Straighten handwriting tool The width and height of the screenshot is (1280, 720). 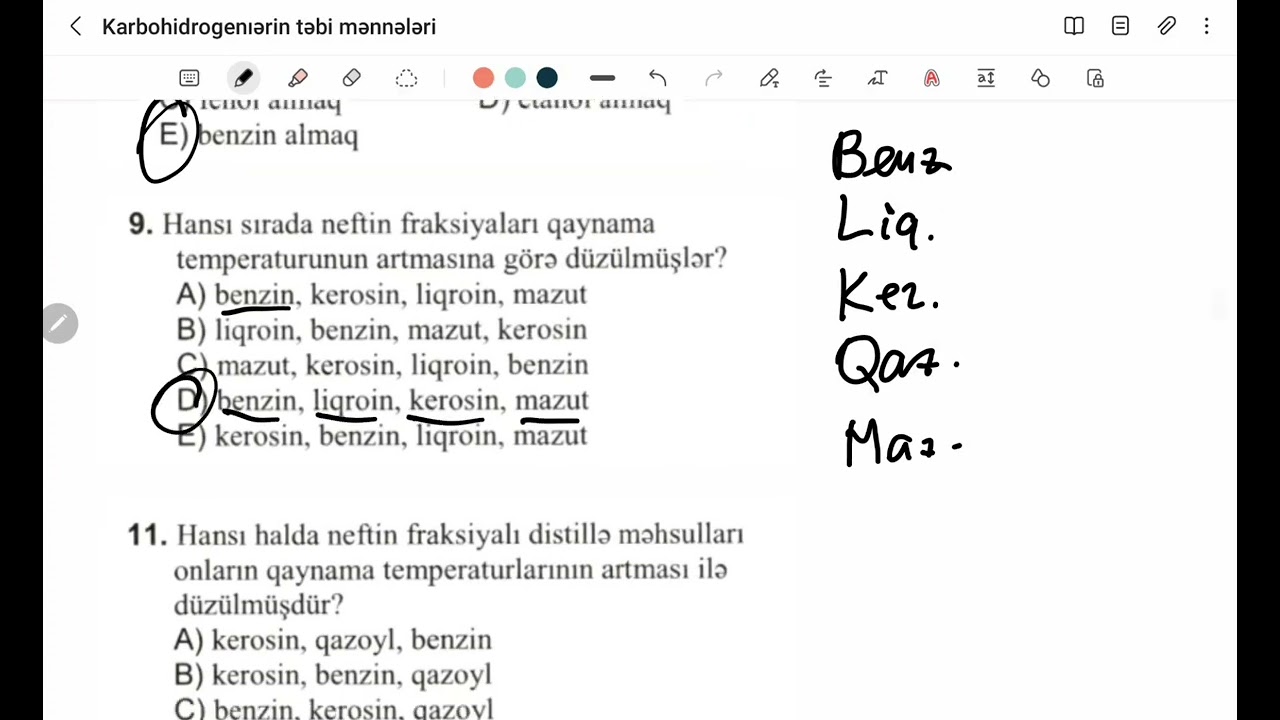[x=823, y=78]
